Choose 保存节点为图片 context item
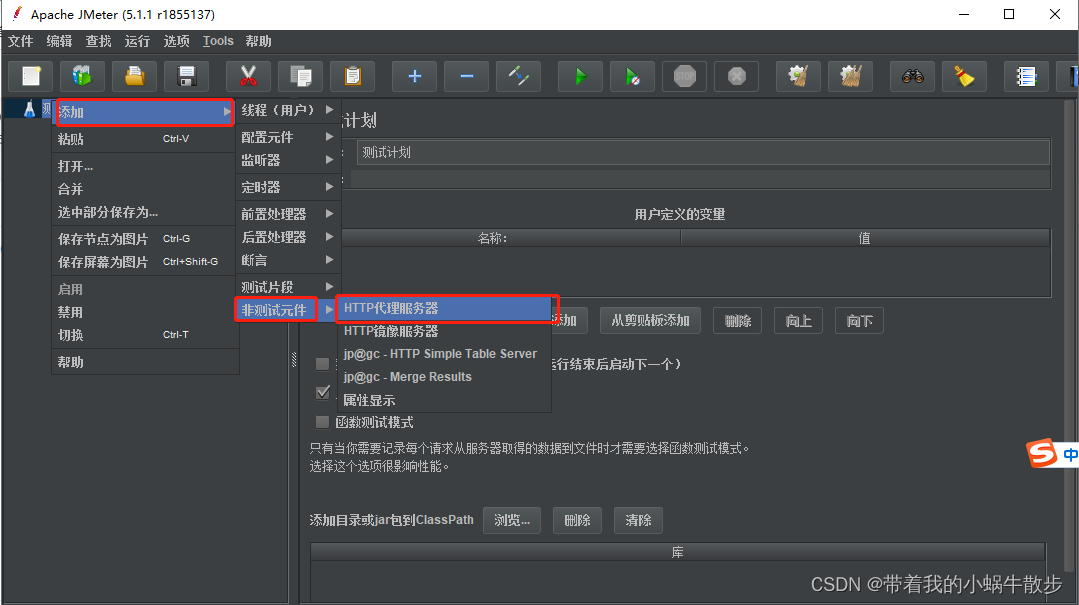The height and width of the screenshot is (605, 1079). (x=145, y=239)
